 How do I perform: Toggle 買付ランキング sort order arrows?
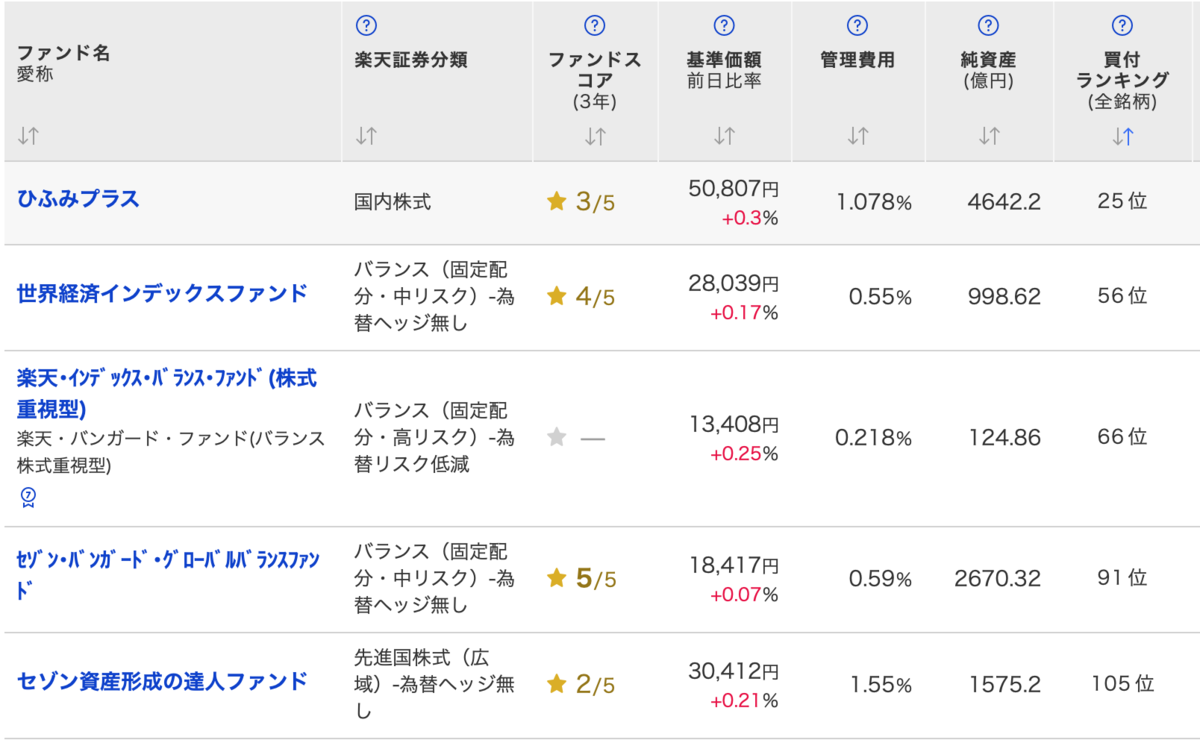pos(1123,137)
